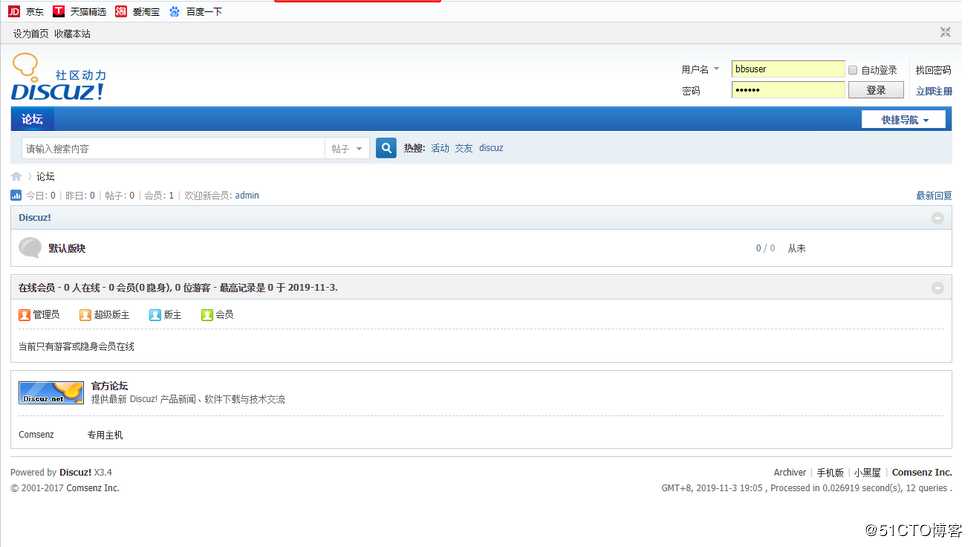Screen dimensions: 972x547
Task: Open the 官方论坛 link
Action: 109,386
